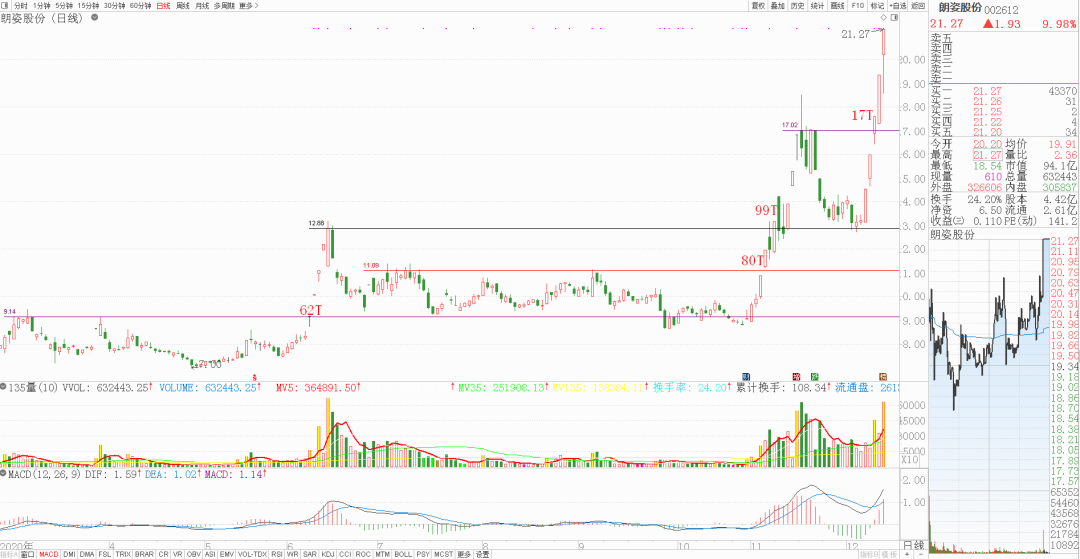
Task: Select the 15分钟 period
Action: pyautogui.click(x=88, y=6)
